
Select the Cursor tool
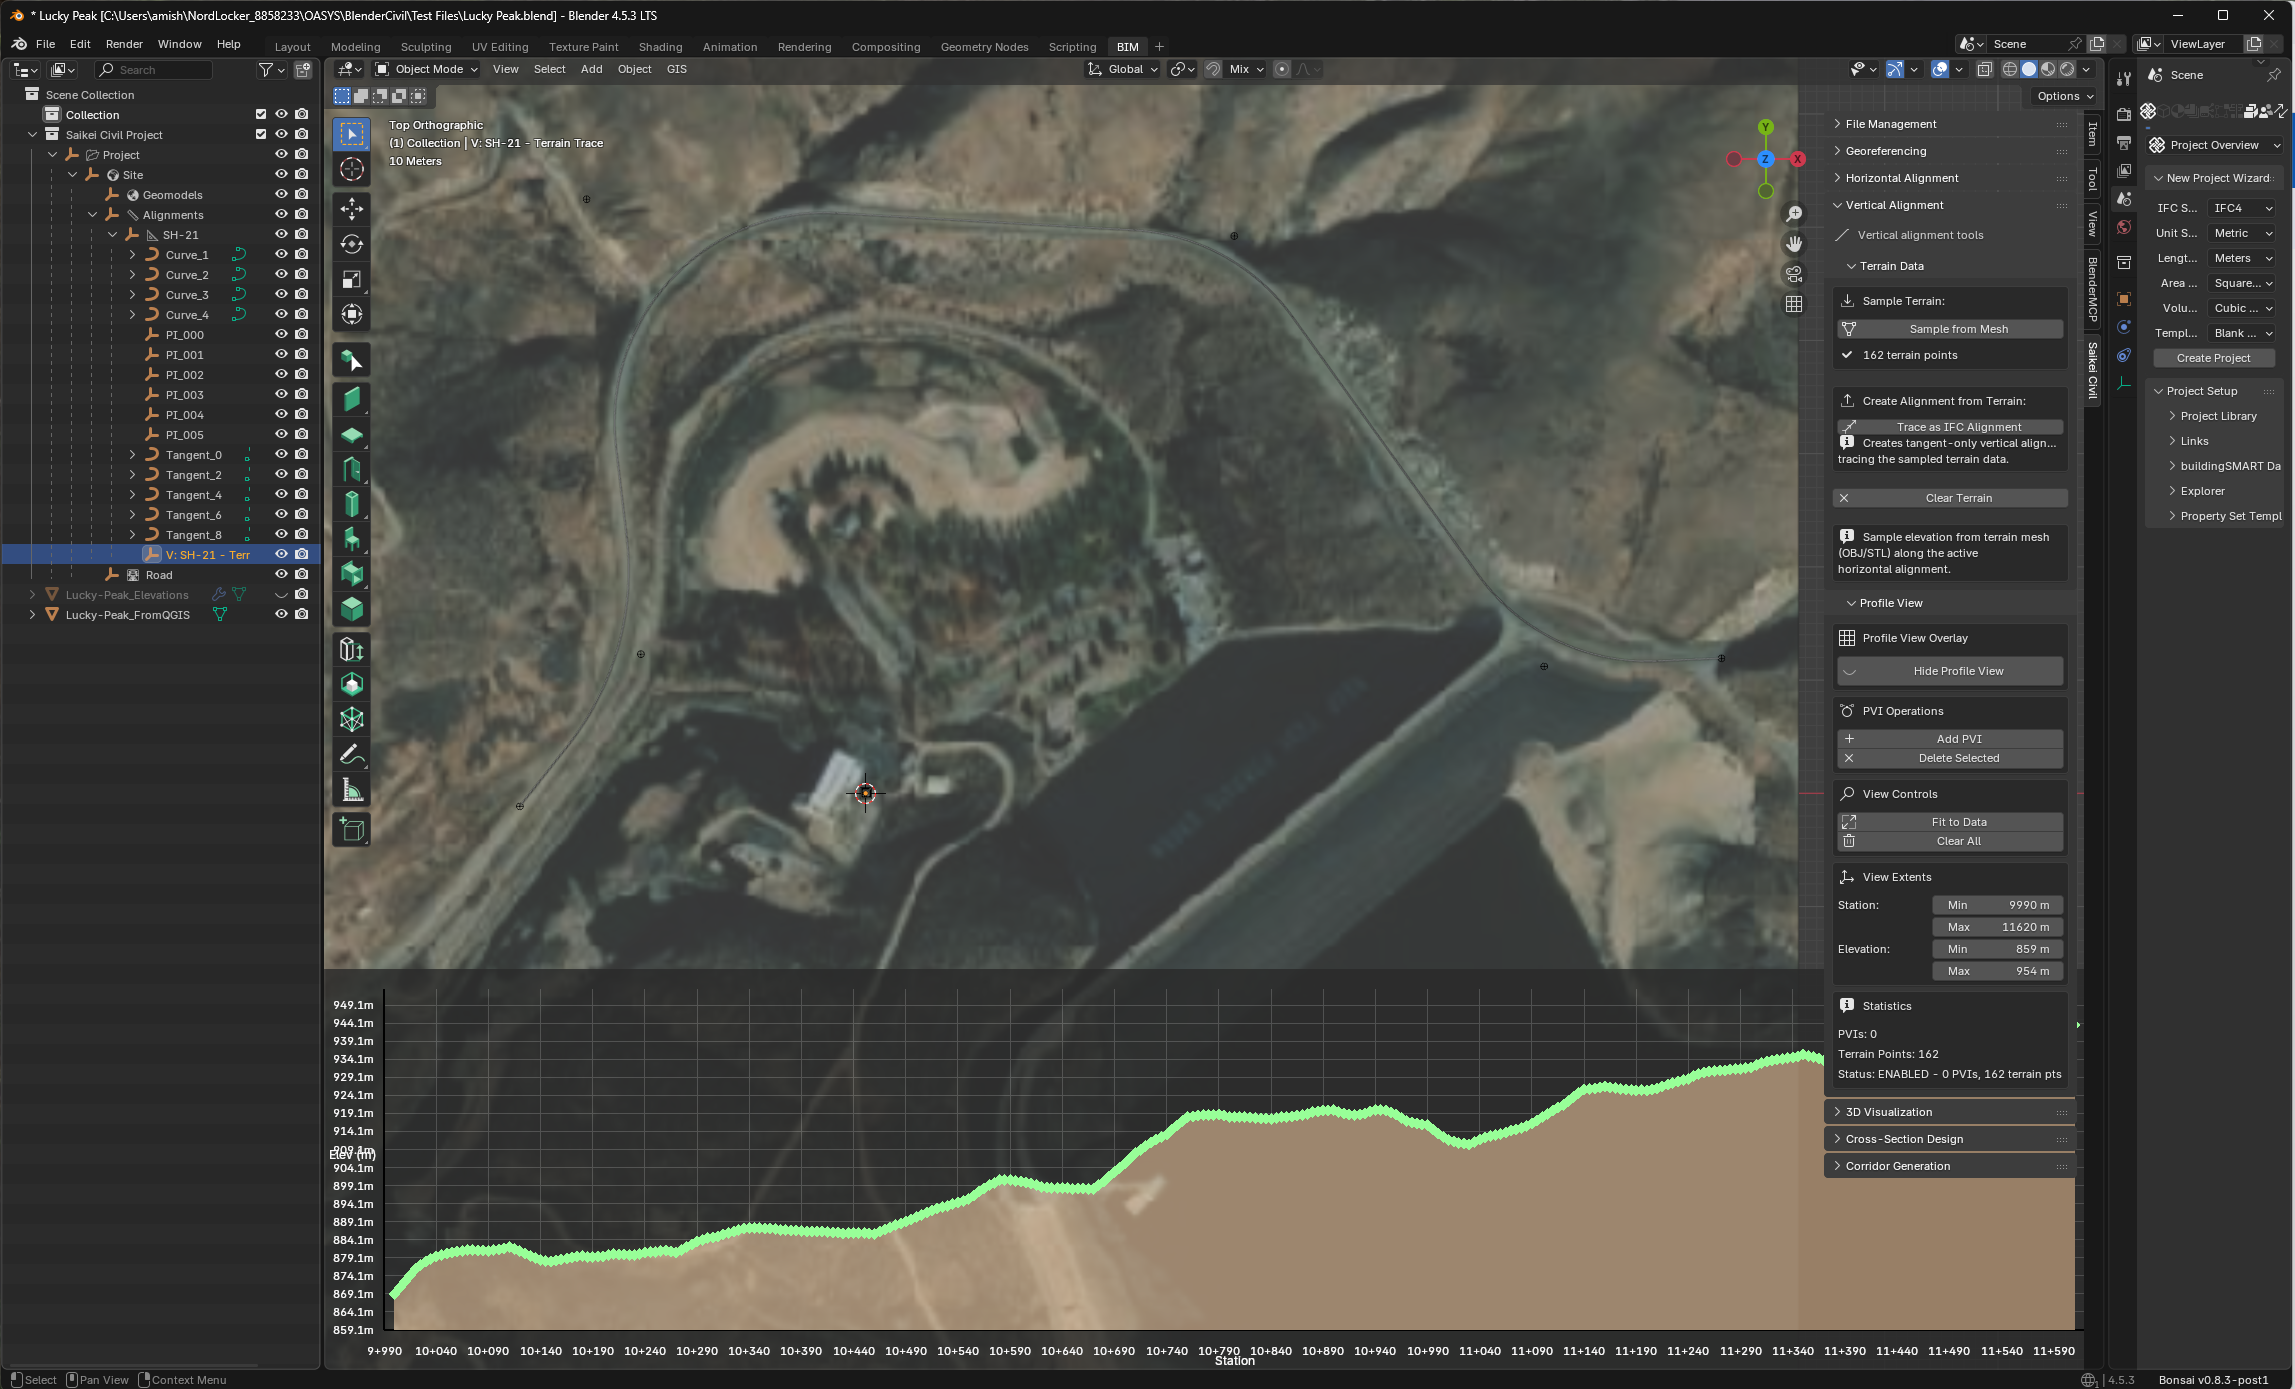point(351,169)
